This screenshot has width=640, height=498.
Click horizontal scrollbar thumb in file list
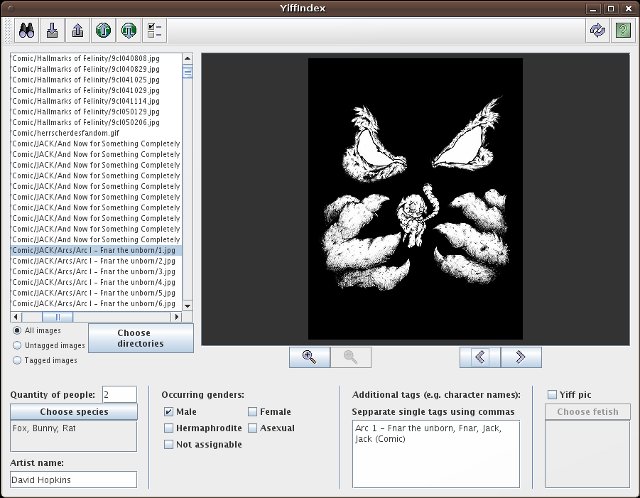(x=58, y=317)
